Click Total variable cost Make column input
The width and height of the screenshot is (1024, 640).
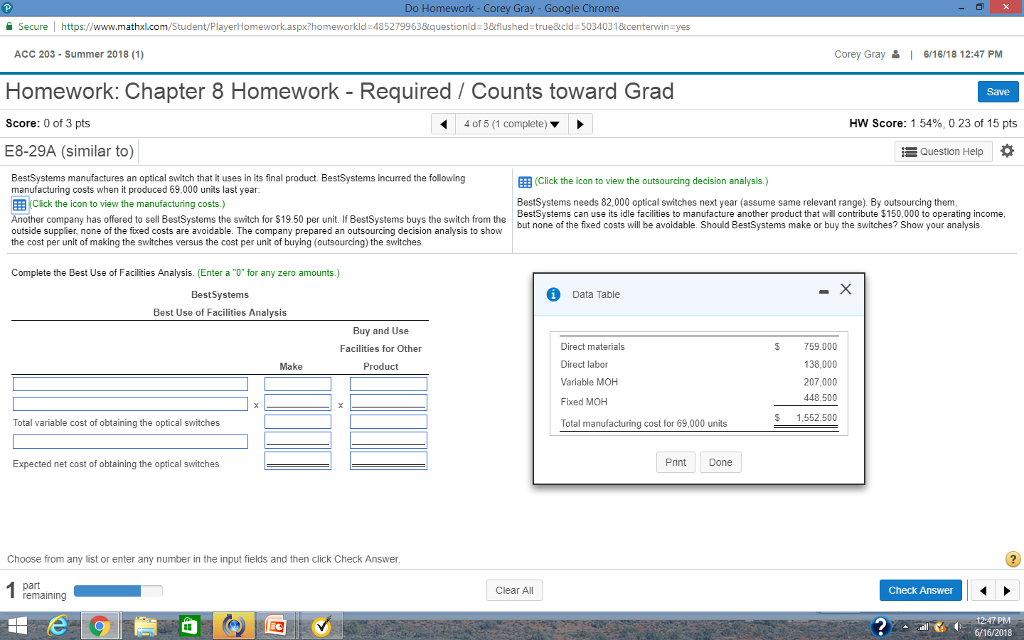(x=298, y=422)
